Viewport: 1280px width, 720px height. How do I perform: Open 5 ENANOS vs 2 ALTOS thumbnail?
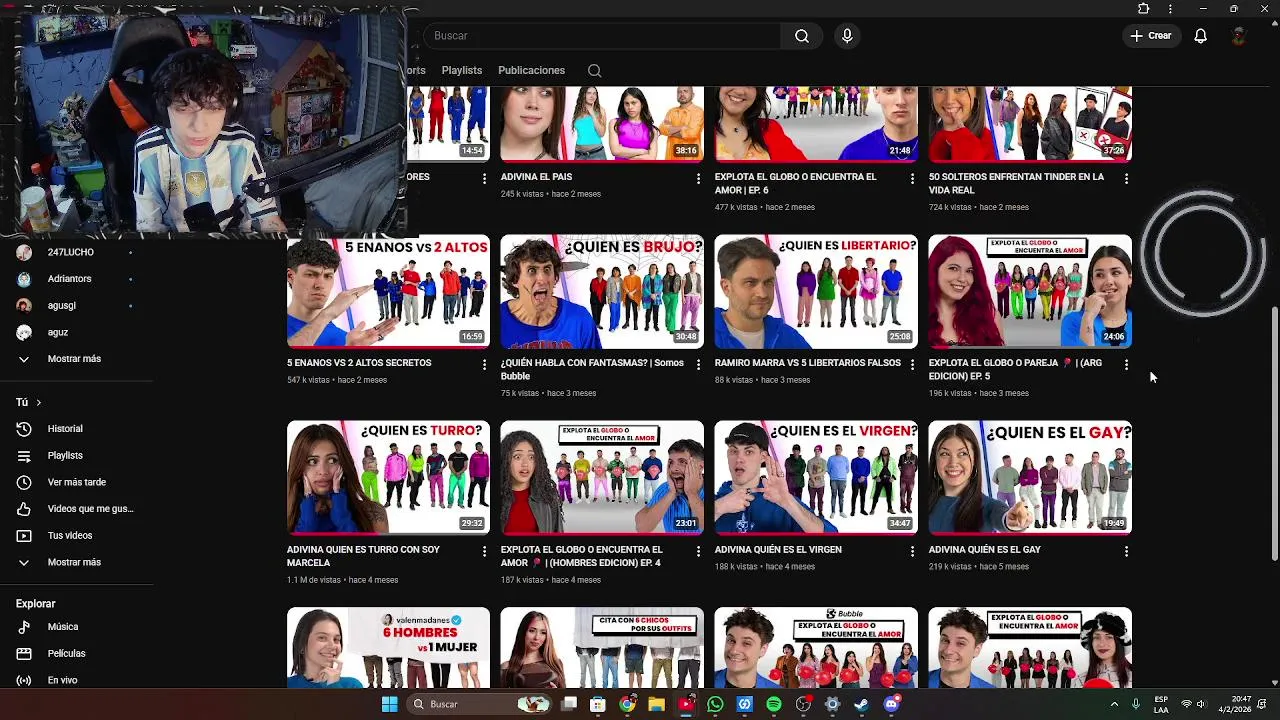click(x=388, y=291)
